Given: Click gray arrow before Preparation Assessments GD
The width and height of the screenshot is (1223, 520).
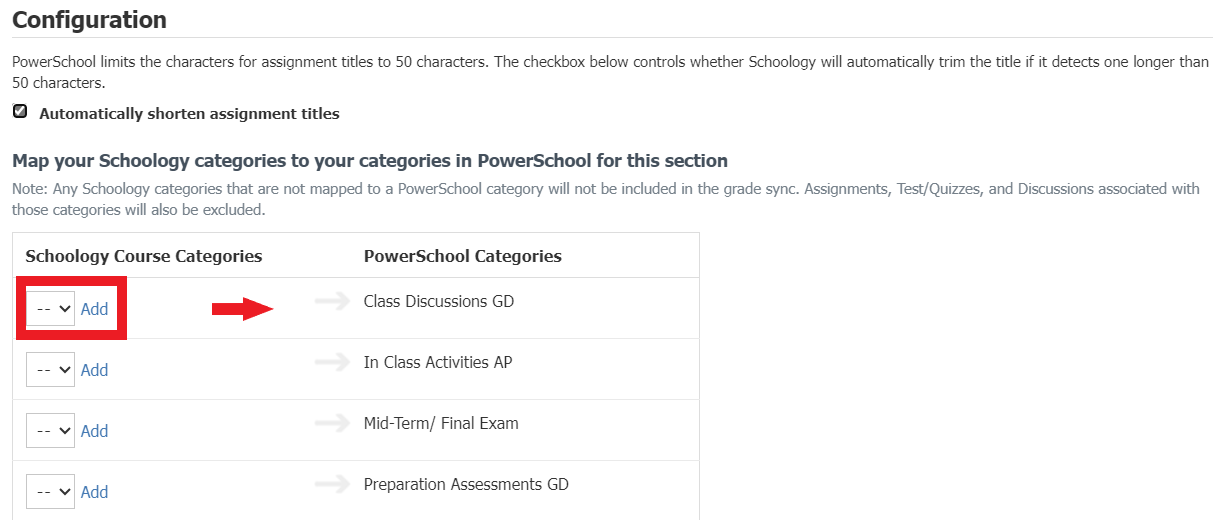Looking at the screenshot, I should point(331,484).
